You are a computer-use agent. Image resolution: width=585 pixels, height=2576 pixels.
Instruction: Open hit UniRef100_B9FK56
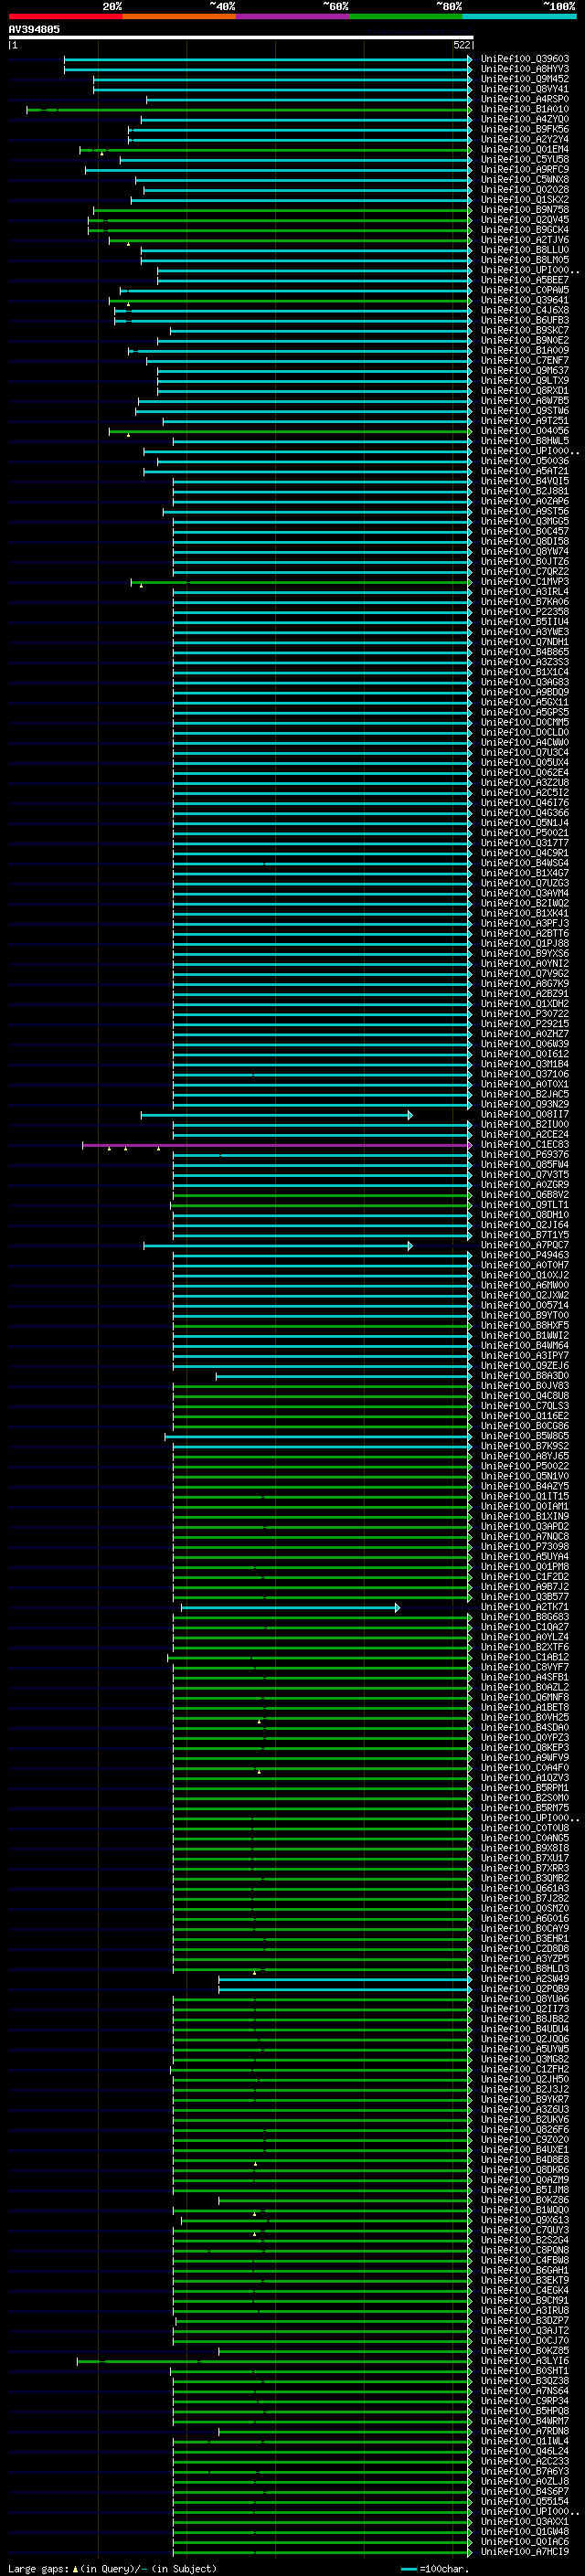(524, 129)
